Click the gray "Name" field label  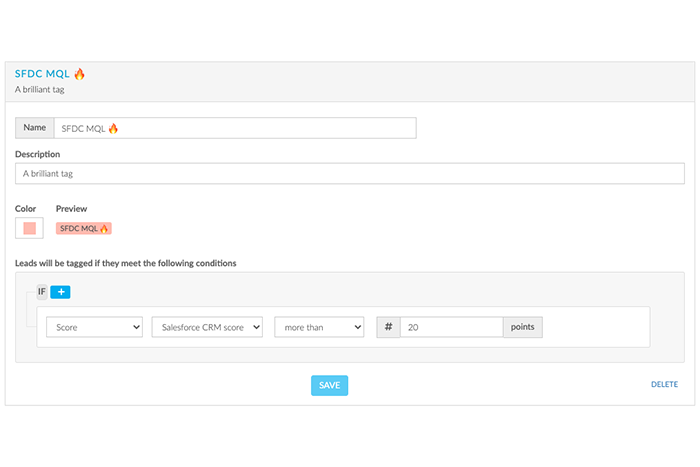[x=35, y=128]
